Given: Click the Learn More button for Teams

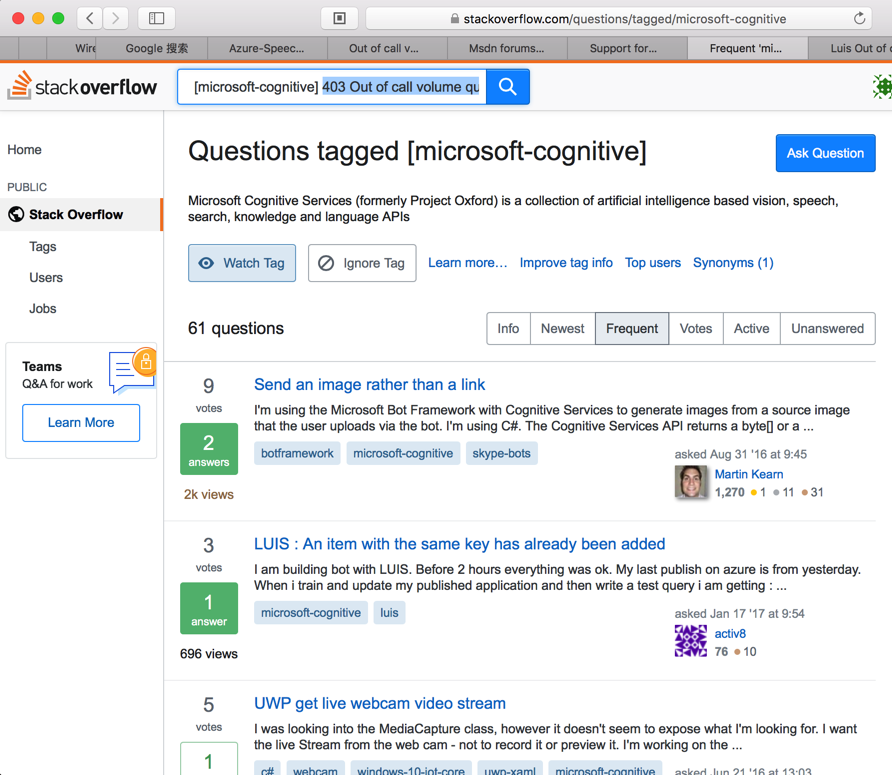Looking at the screenshot, I should click(81, 422).
